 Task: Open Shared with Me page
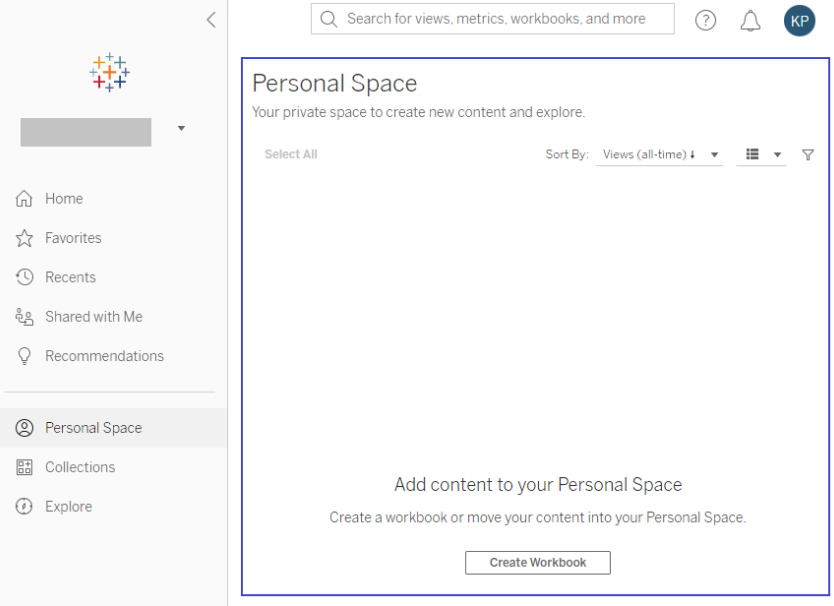(93, 317)
